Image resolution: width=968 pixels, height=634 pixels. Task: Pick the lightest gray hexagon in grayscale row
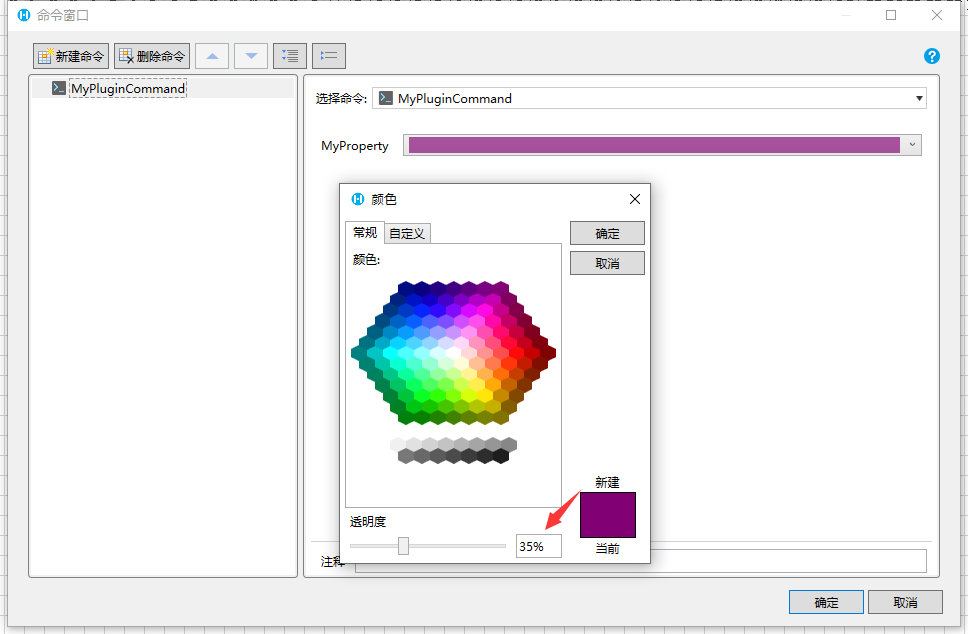pos(398,444)
